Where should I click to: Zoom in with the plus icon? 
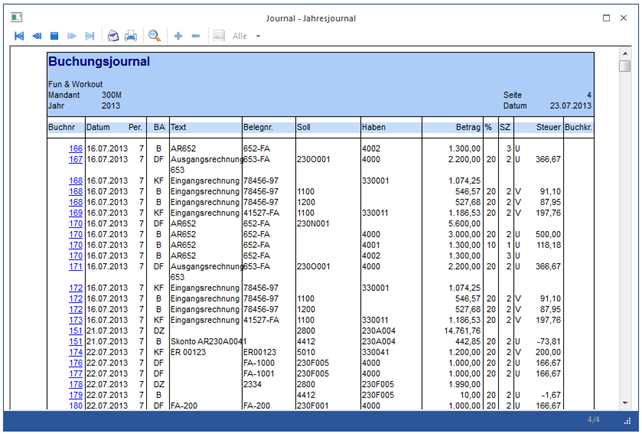tap(179, 36)
